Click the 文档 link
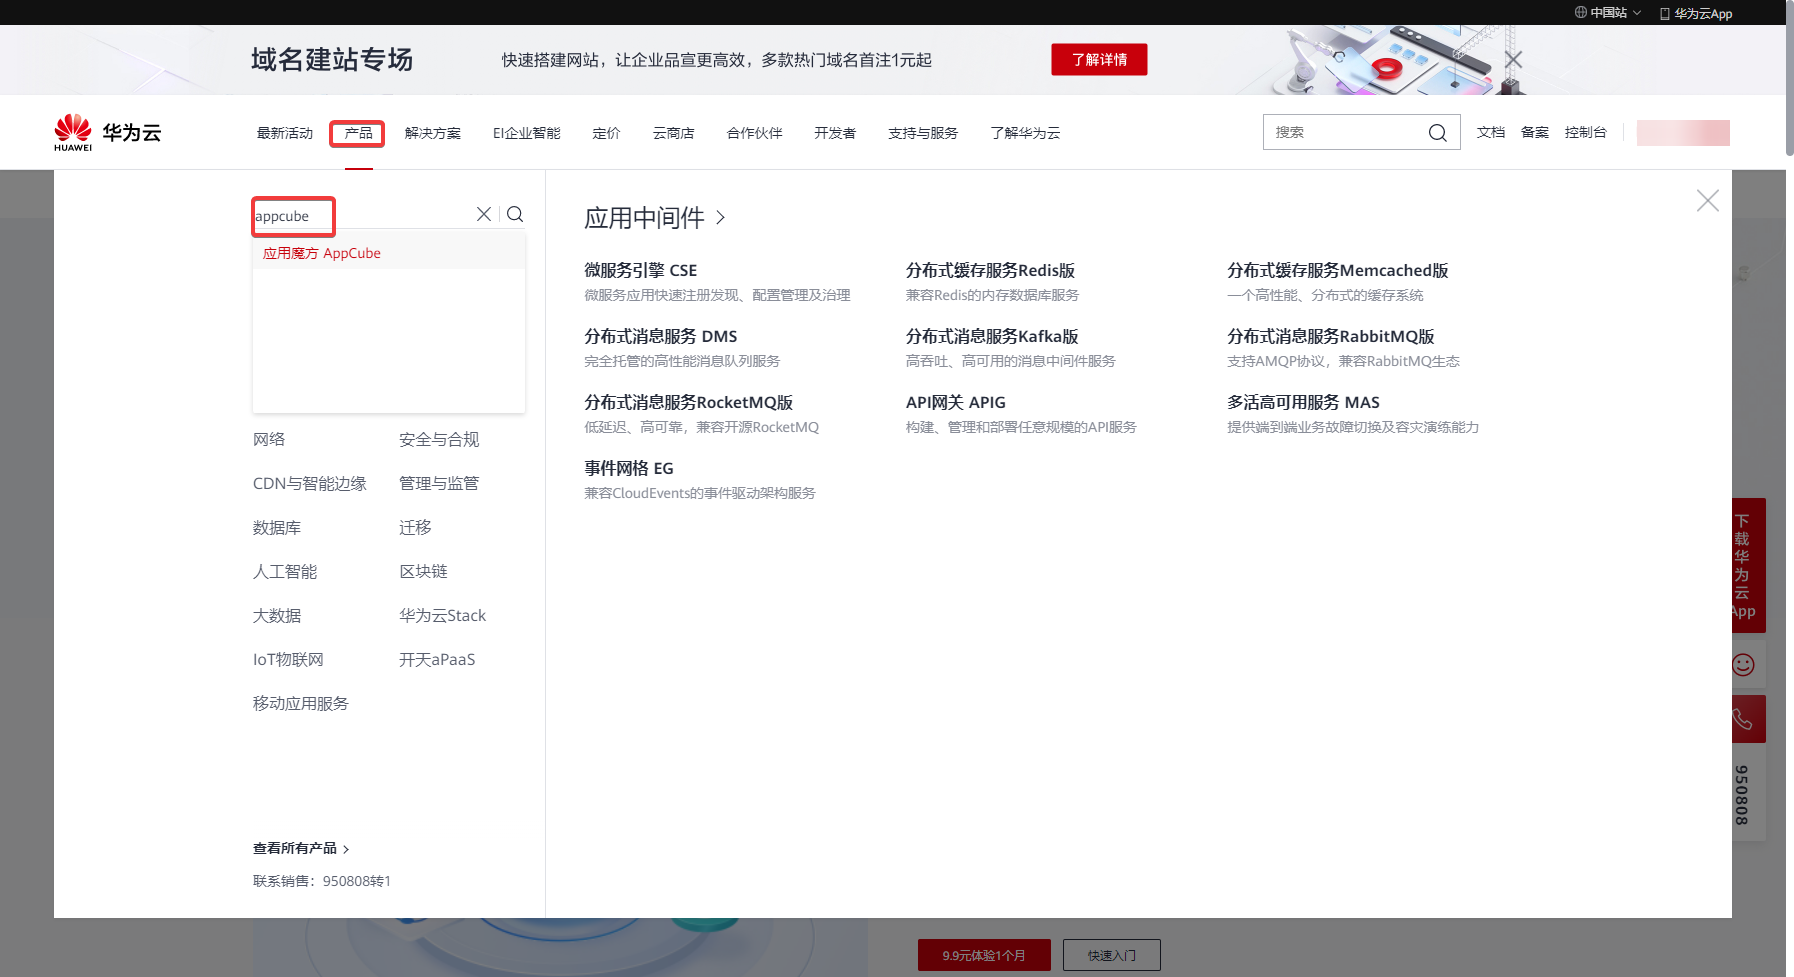The width and height of the screenshot is (1794, 977). 1491,132
